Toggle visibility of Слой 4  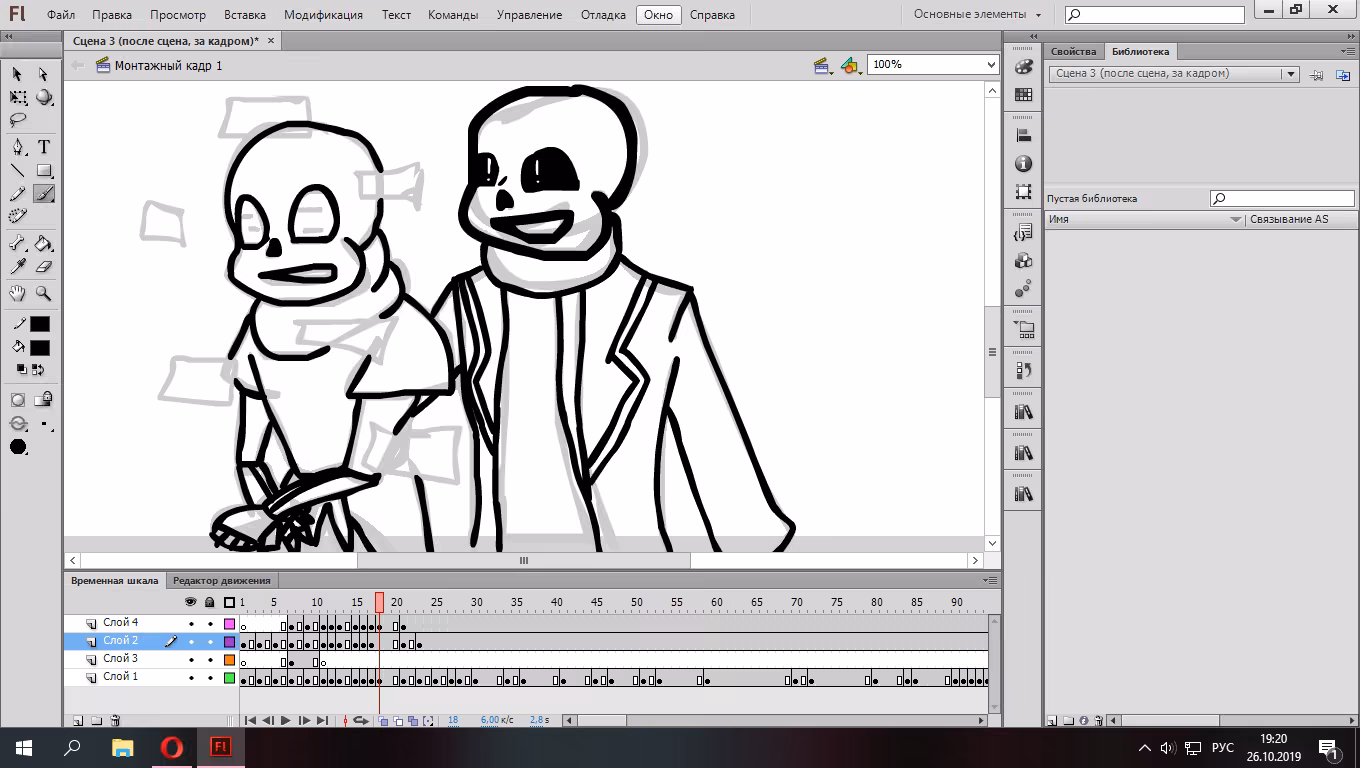tap(191, 623)
